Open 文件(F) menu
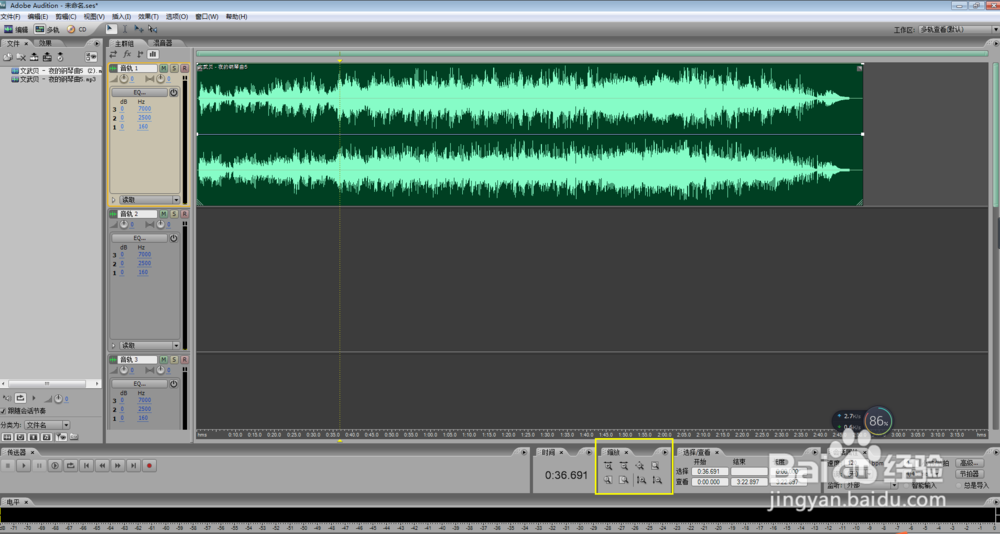The width and height of the screenshot is (1000, 534). (11, 17)
